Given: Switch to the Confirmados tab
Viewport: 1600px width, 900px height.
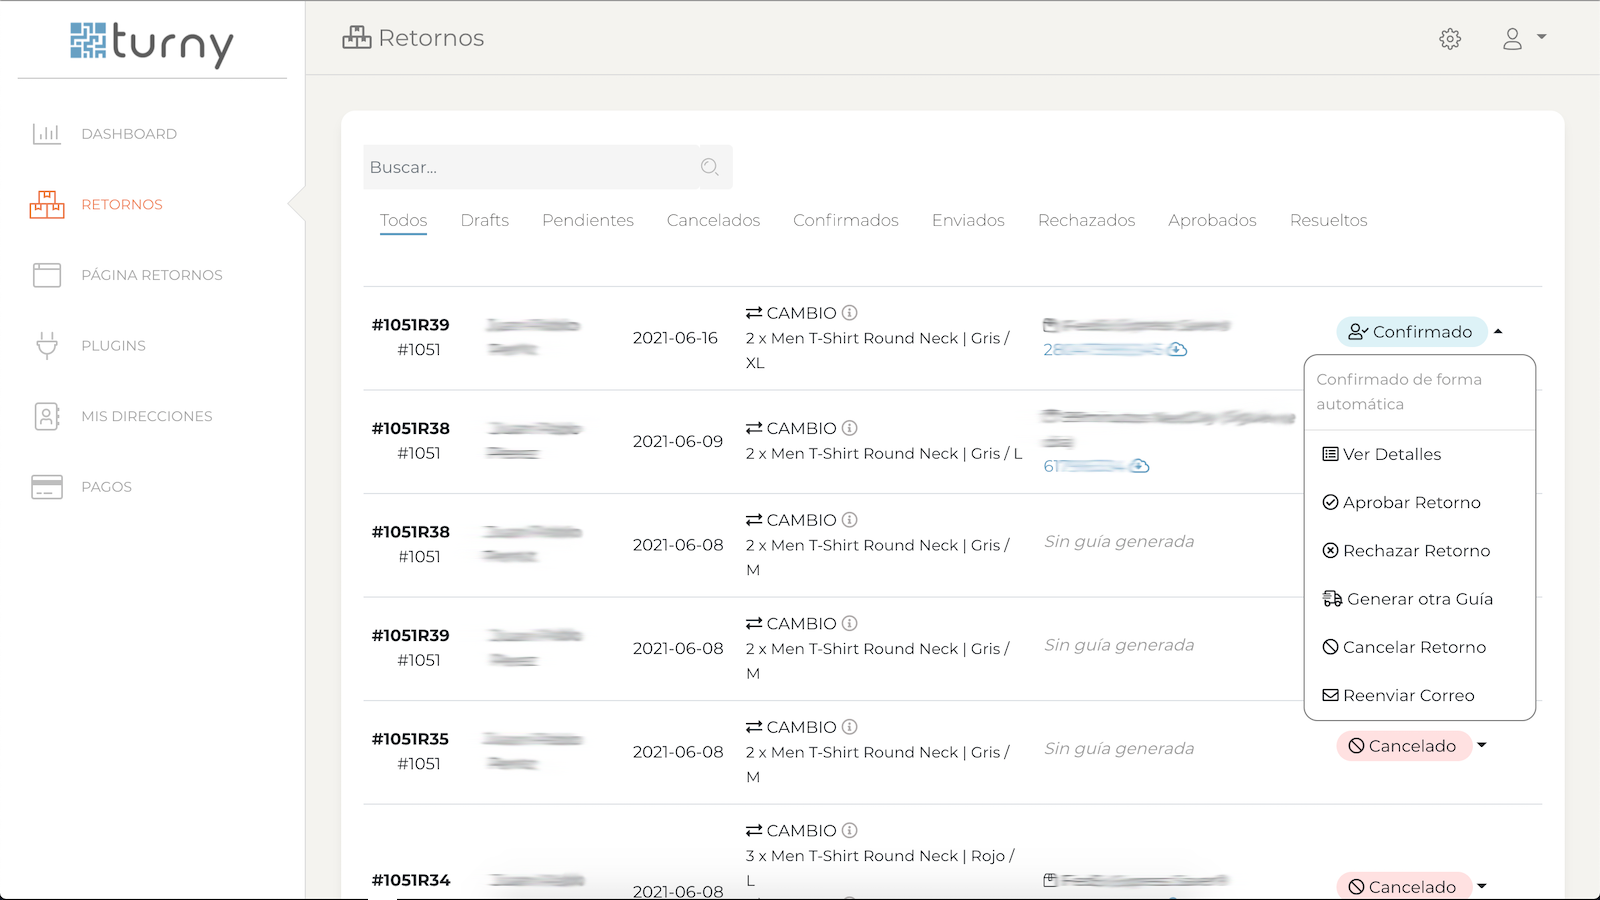Looking at the screenshot, I should click(x=846, y=220).
